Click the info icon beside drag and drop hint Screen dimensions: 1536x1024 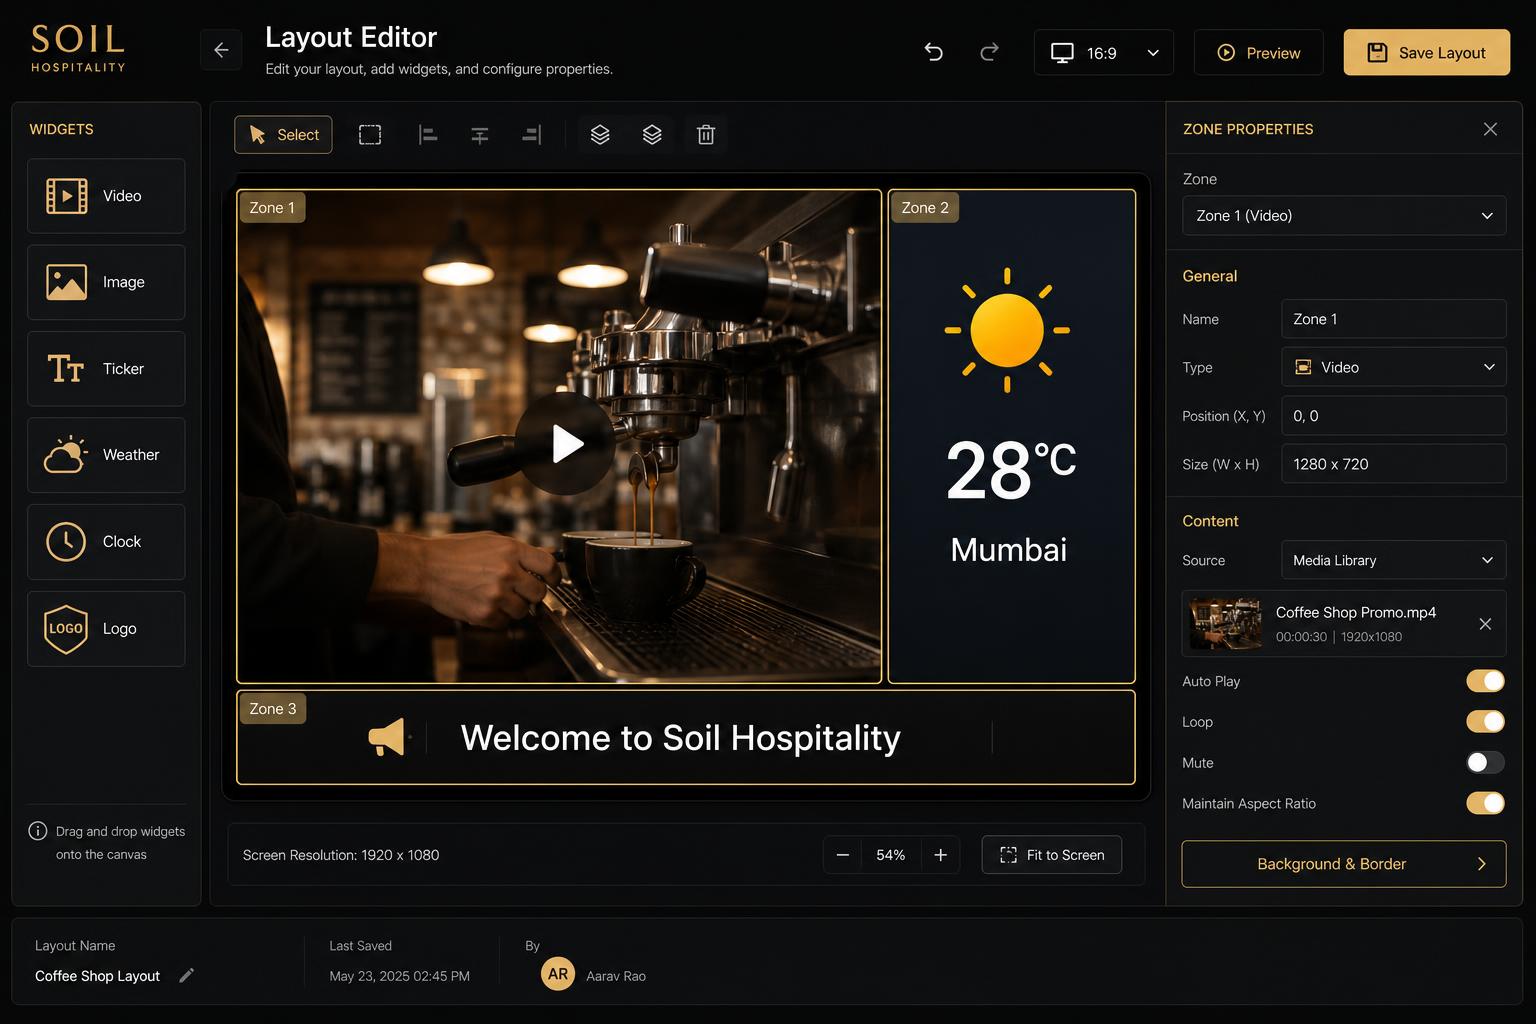coord(38,831)
